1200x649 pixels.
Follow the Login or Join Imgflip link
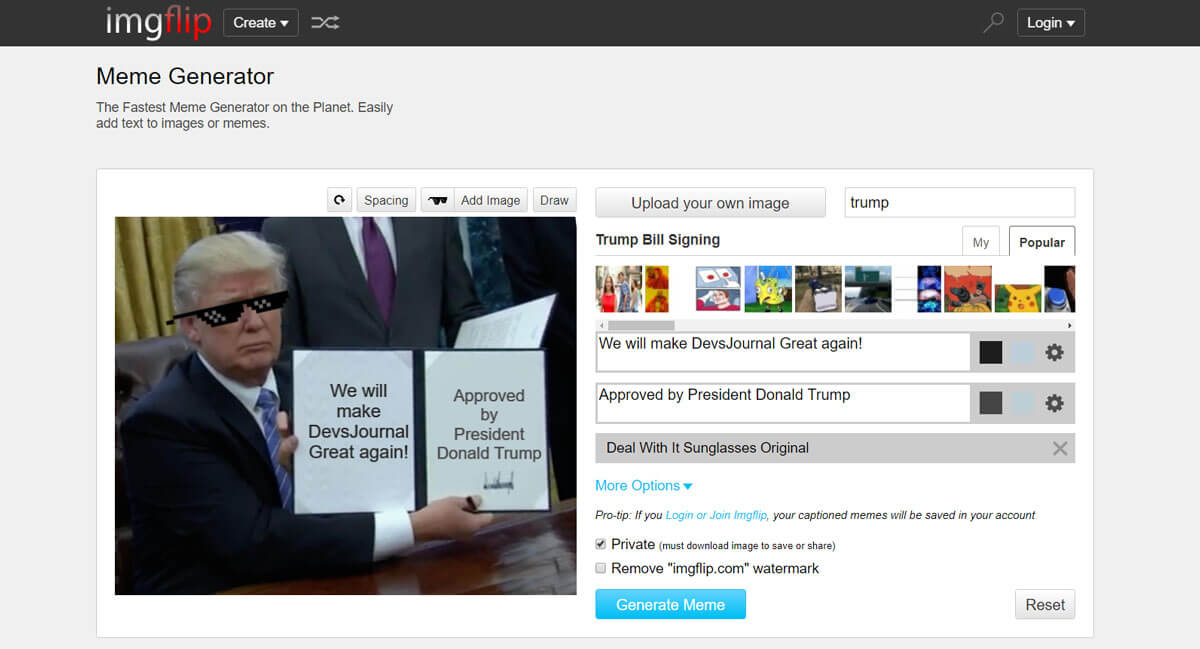point(717,516)
